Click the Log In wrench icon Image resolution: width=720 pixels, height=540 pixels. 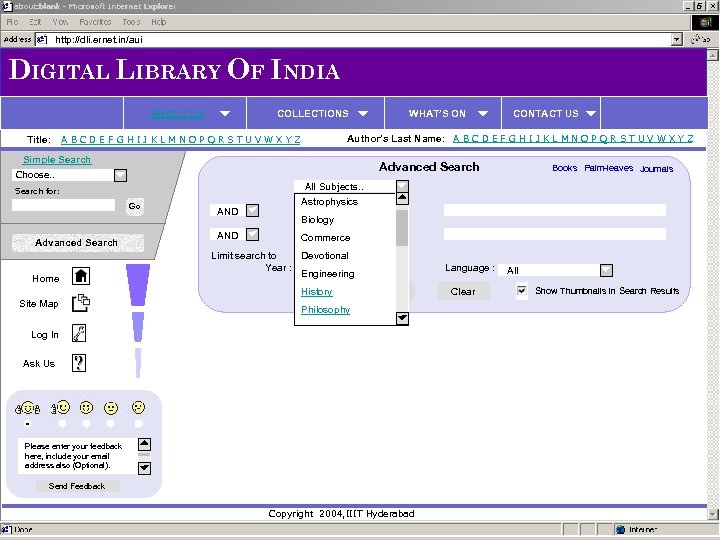click(79, 333)
